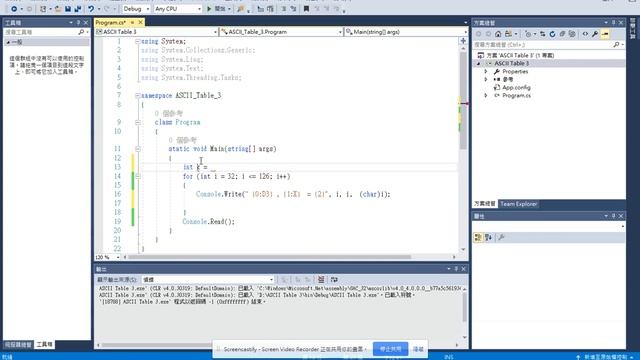Switch to the Team Explorer tab
640x360 pixels.
(x=518, y=204)
